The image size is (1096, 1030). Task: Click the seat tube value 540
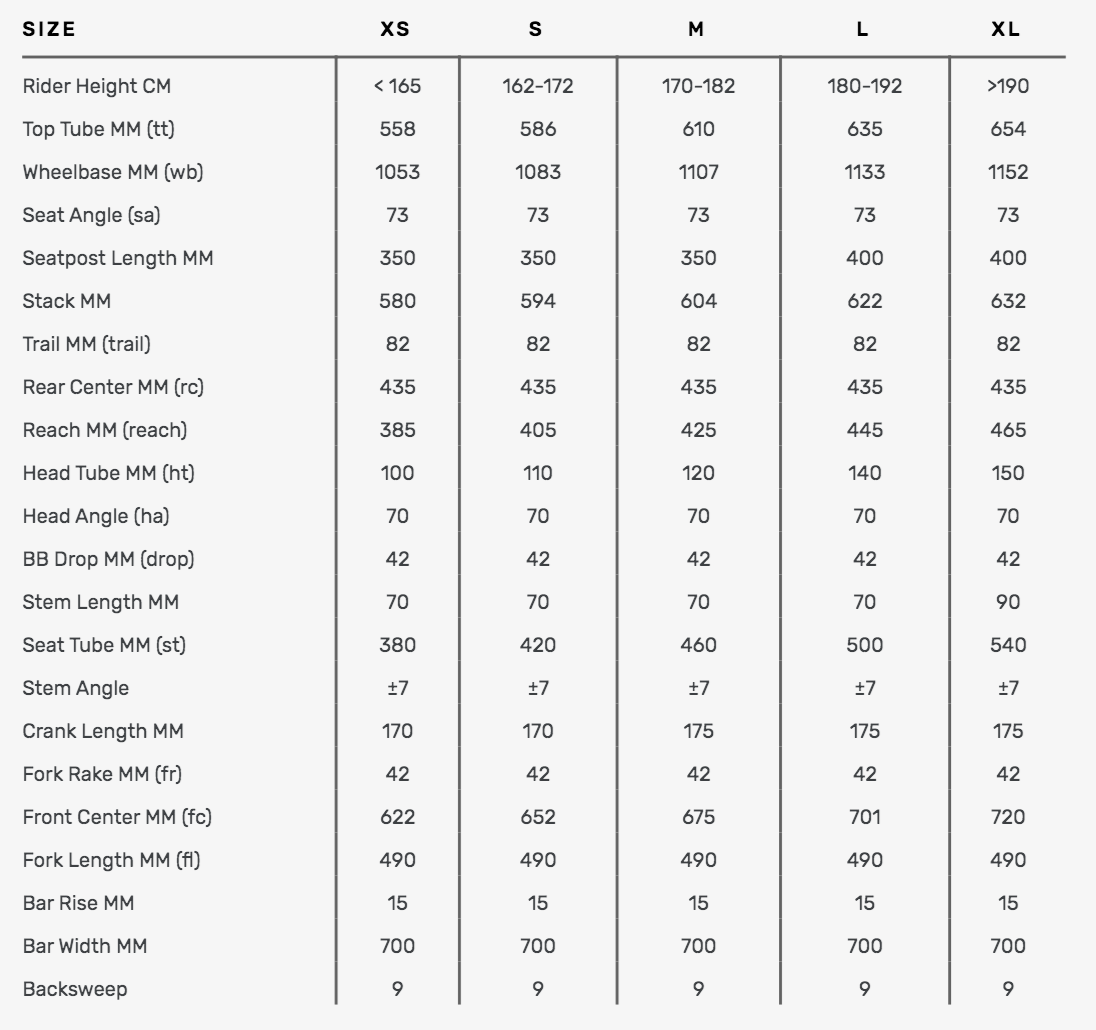1008,645
